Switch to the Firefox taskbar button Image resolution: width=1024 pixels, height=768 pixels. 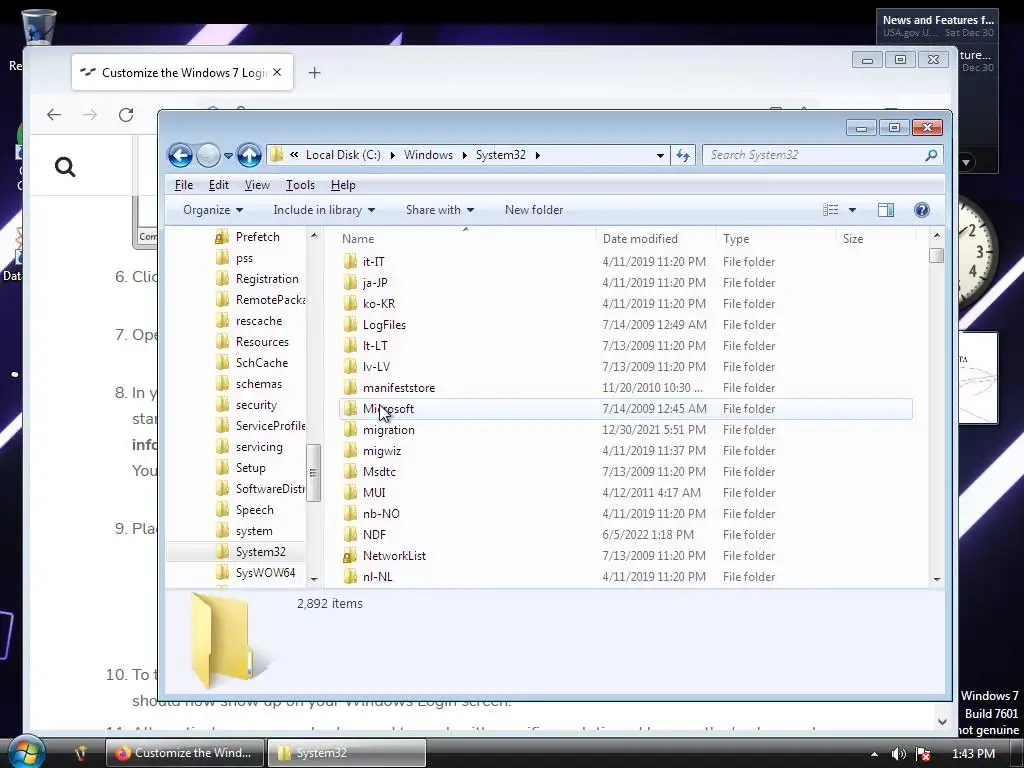pyautogui.click(x=185, y=753)
